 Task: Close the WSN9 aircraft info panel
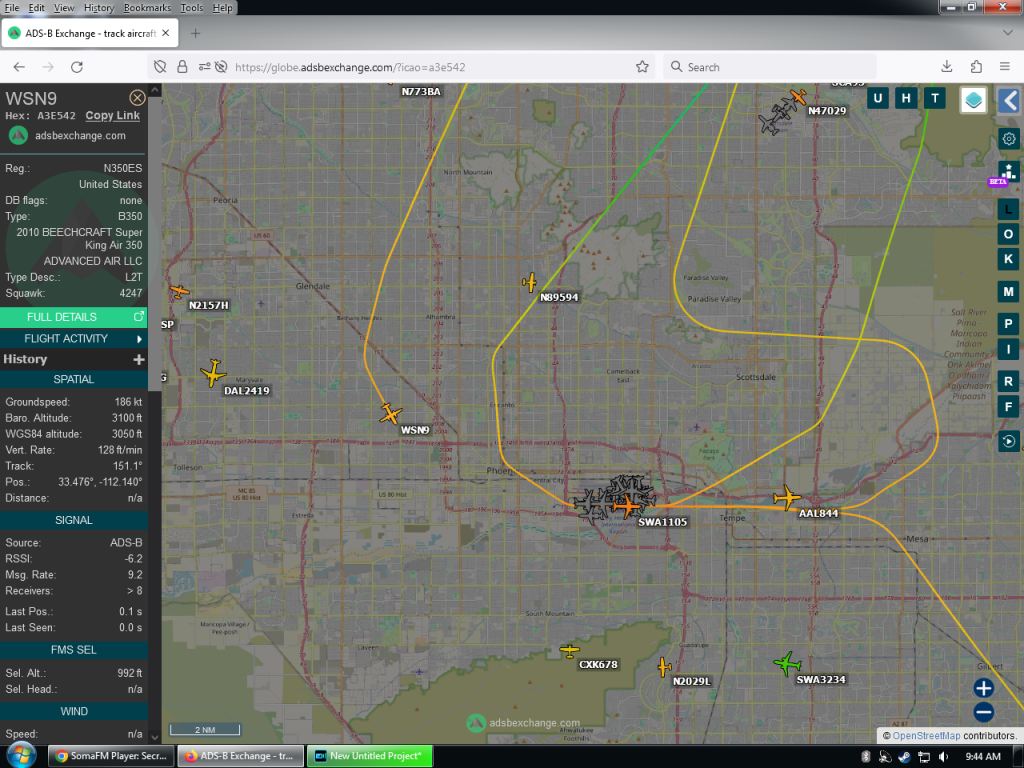coord(137,98)
